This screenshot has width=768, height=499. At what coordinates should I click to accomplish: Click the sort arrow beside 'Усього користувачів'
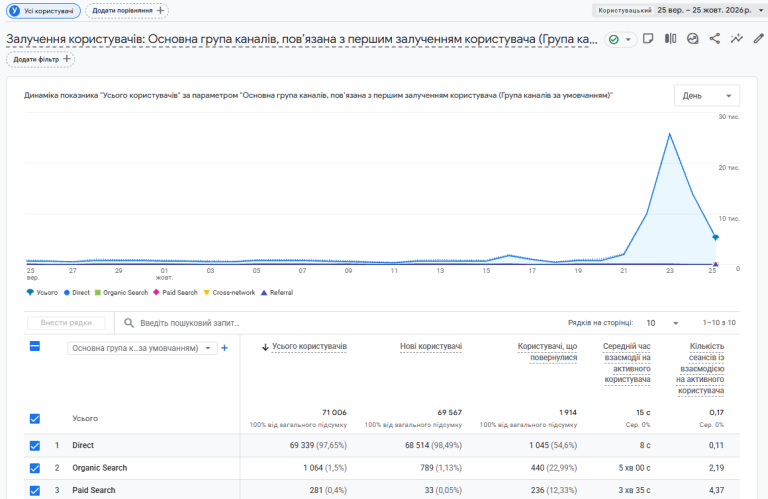pos(265,347)
